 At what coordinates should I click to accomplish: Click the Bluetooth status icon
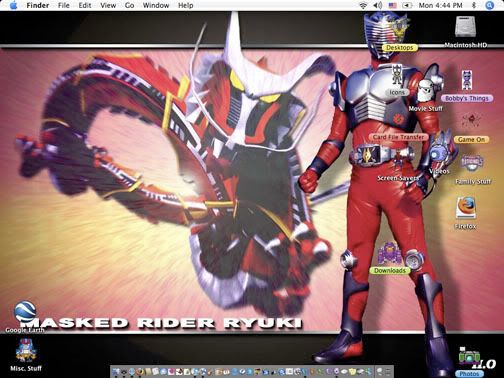[474, 5]
